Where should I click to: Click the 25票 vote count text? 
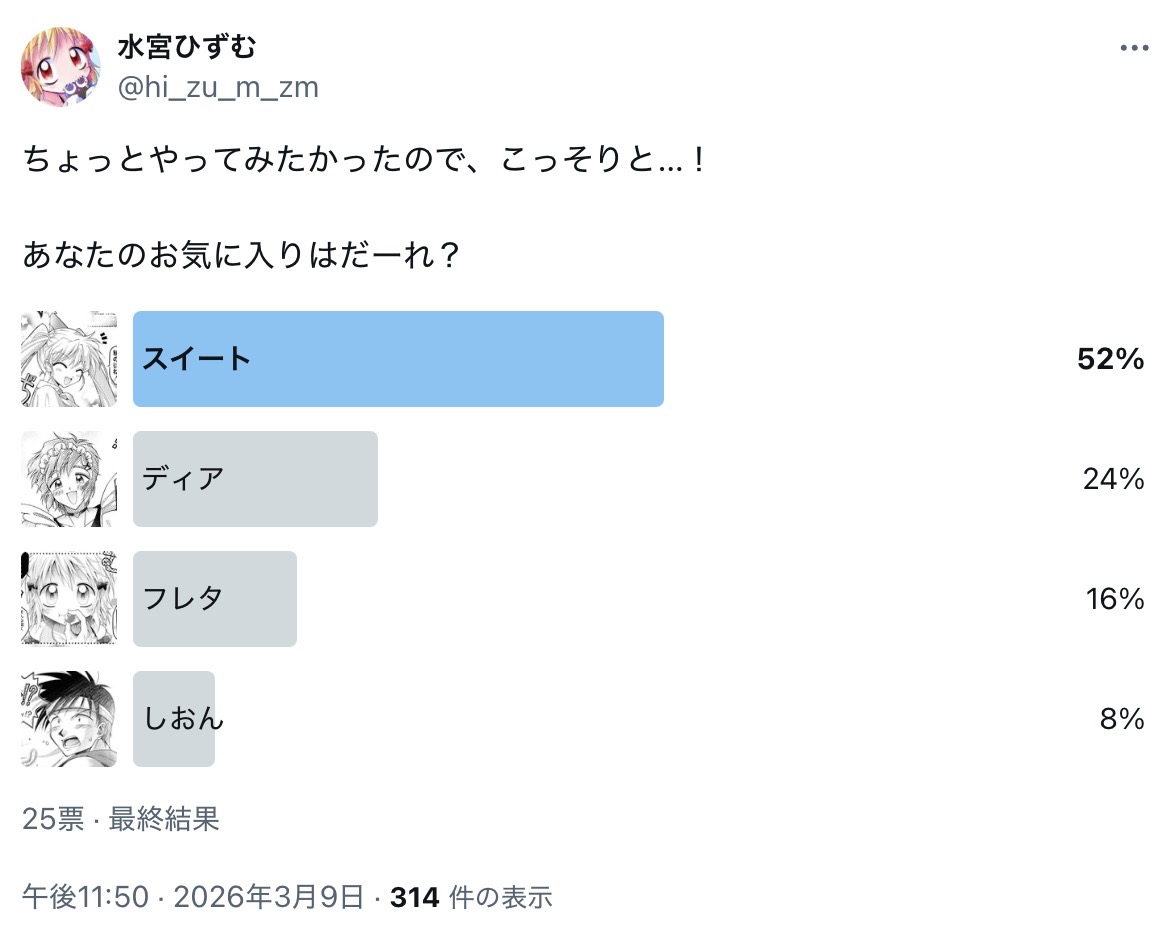click(53, 820)
